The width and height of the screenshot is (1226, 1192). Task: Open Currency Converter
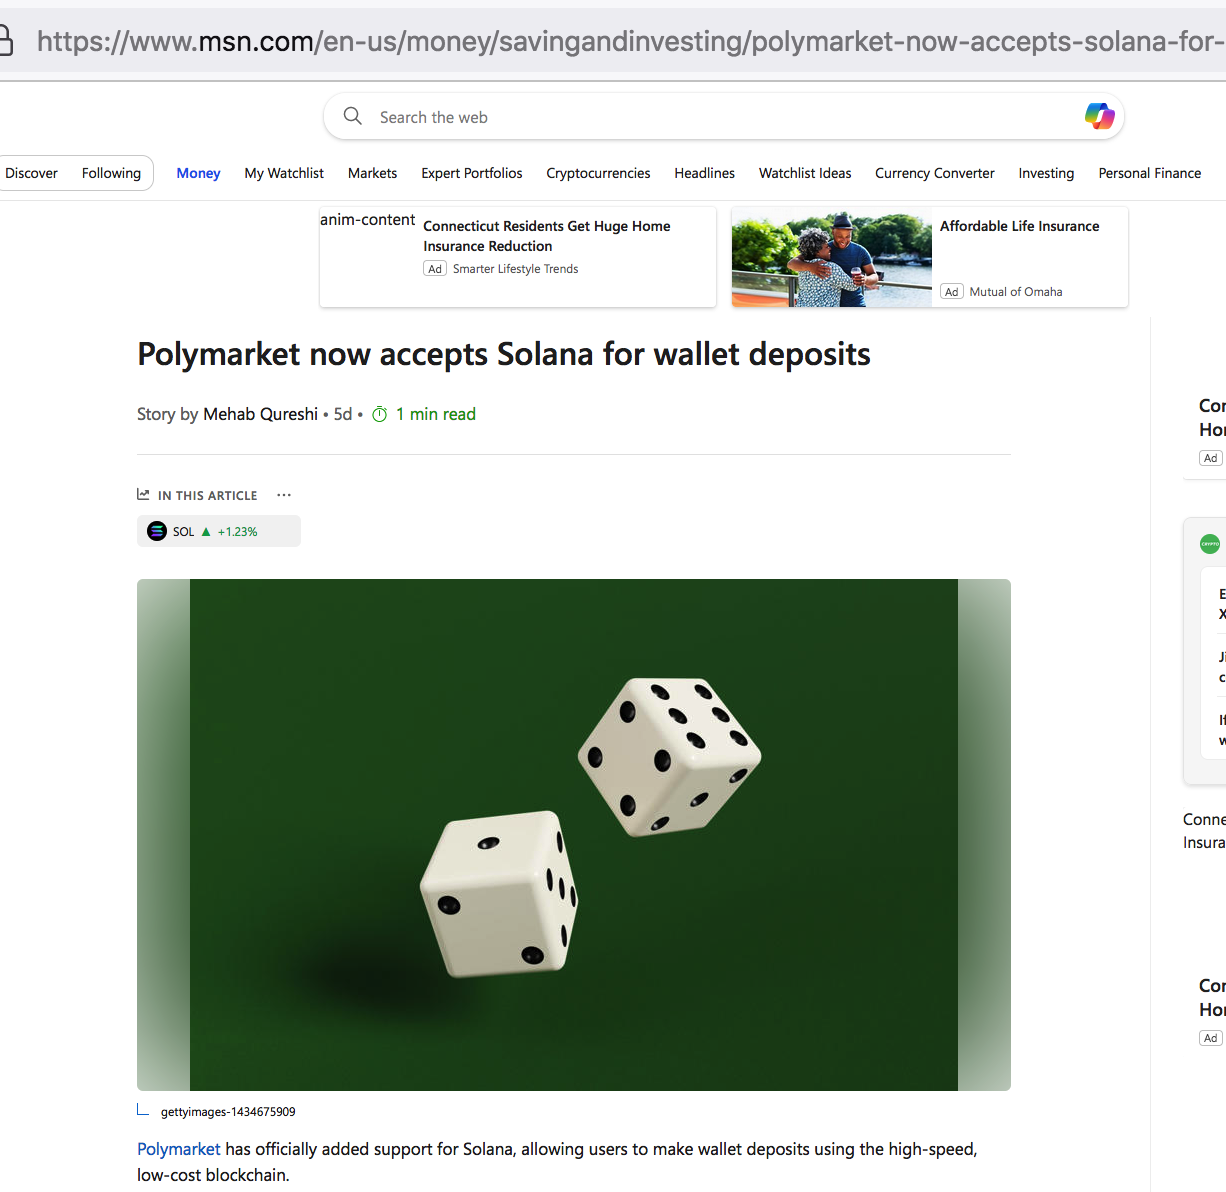[935, 173]
